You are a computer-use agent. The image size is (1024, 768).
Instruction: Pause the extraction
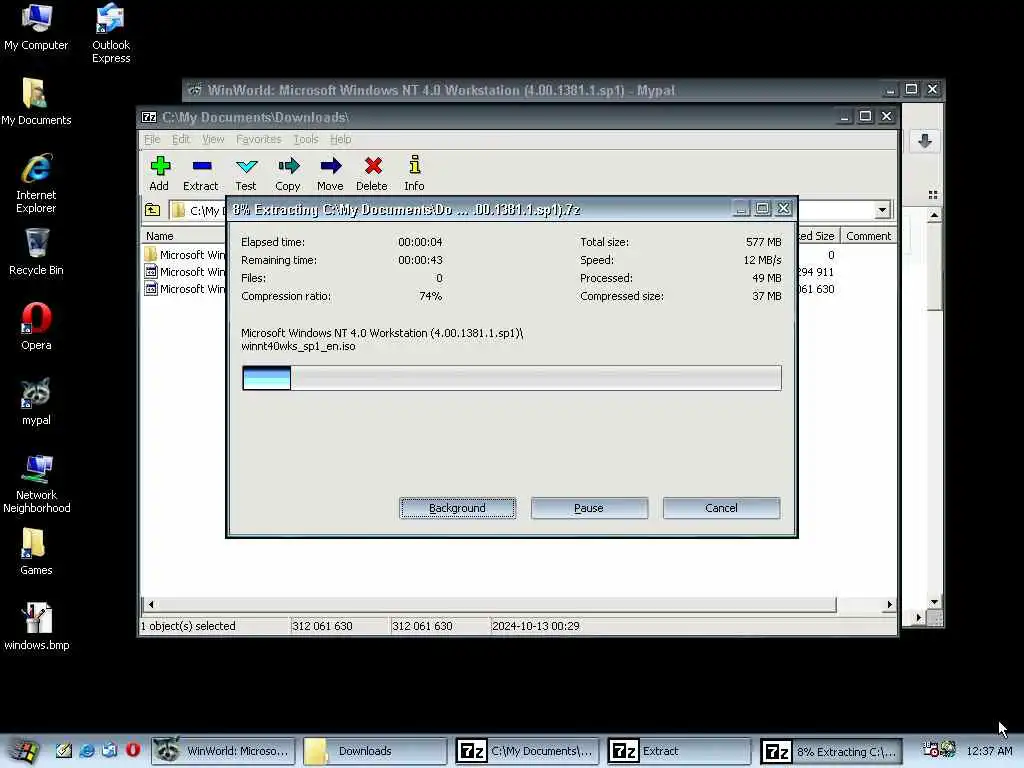coord(589,508)
